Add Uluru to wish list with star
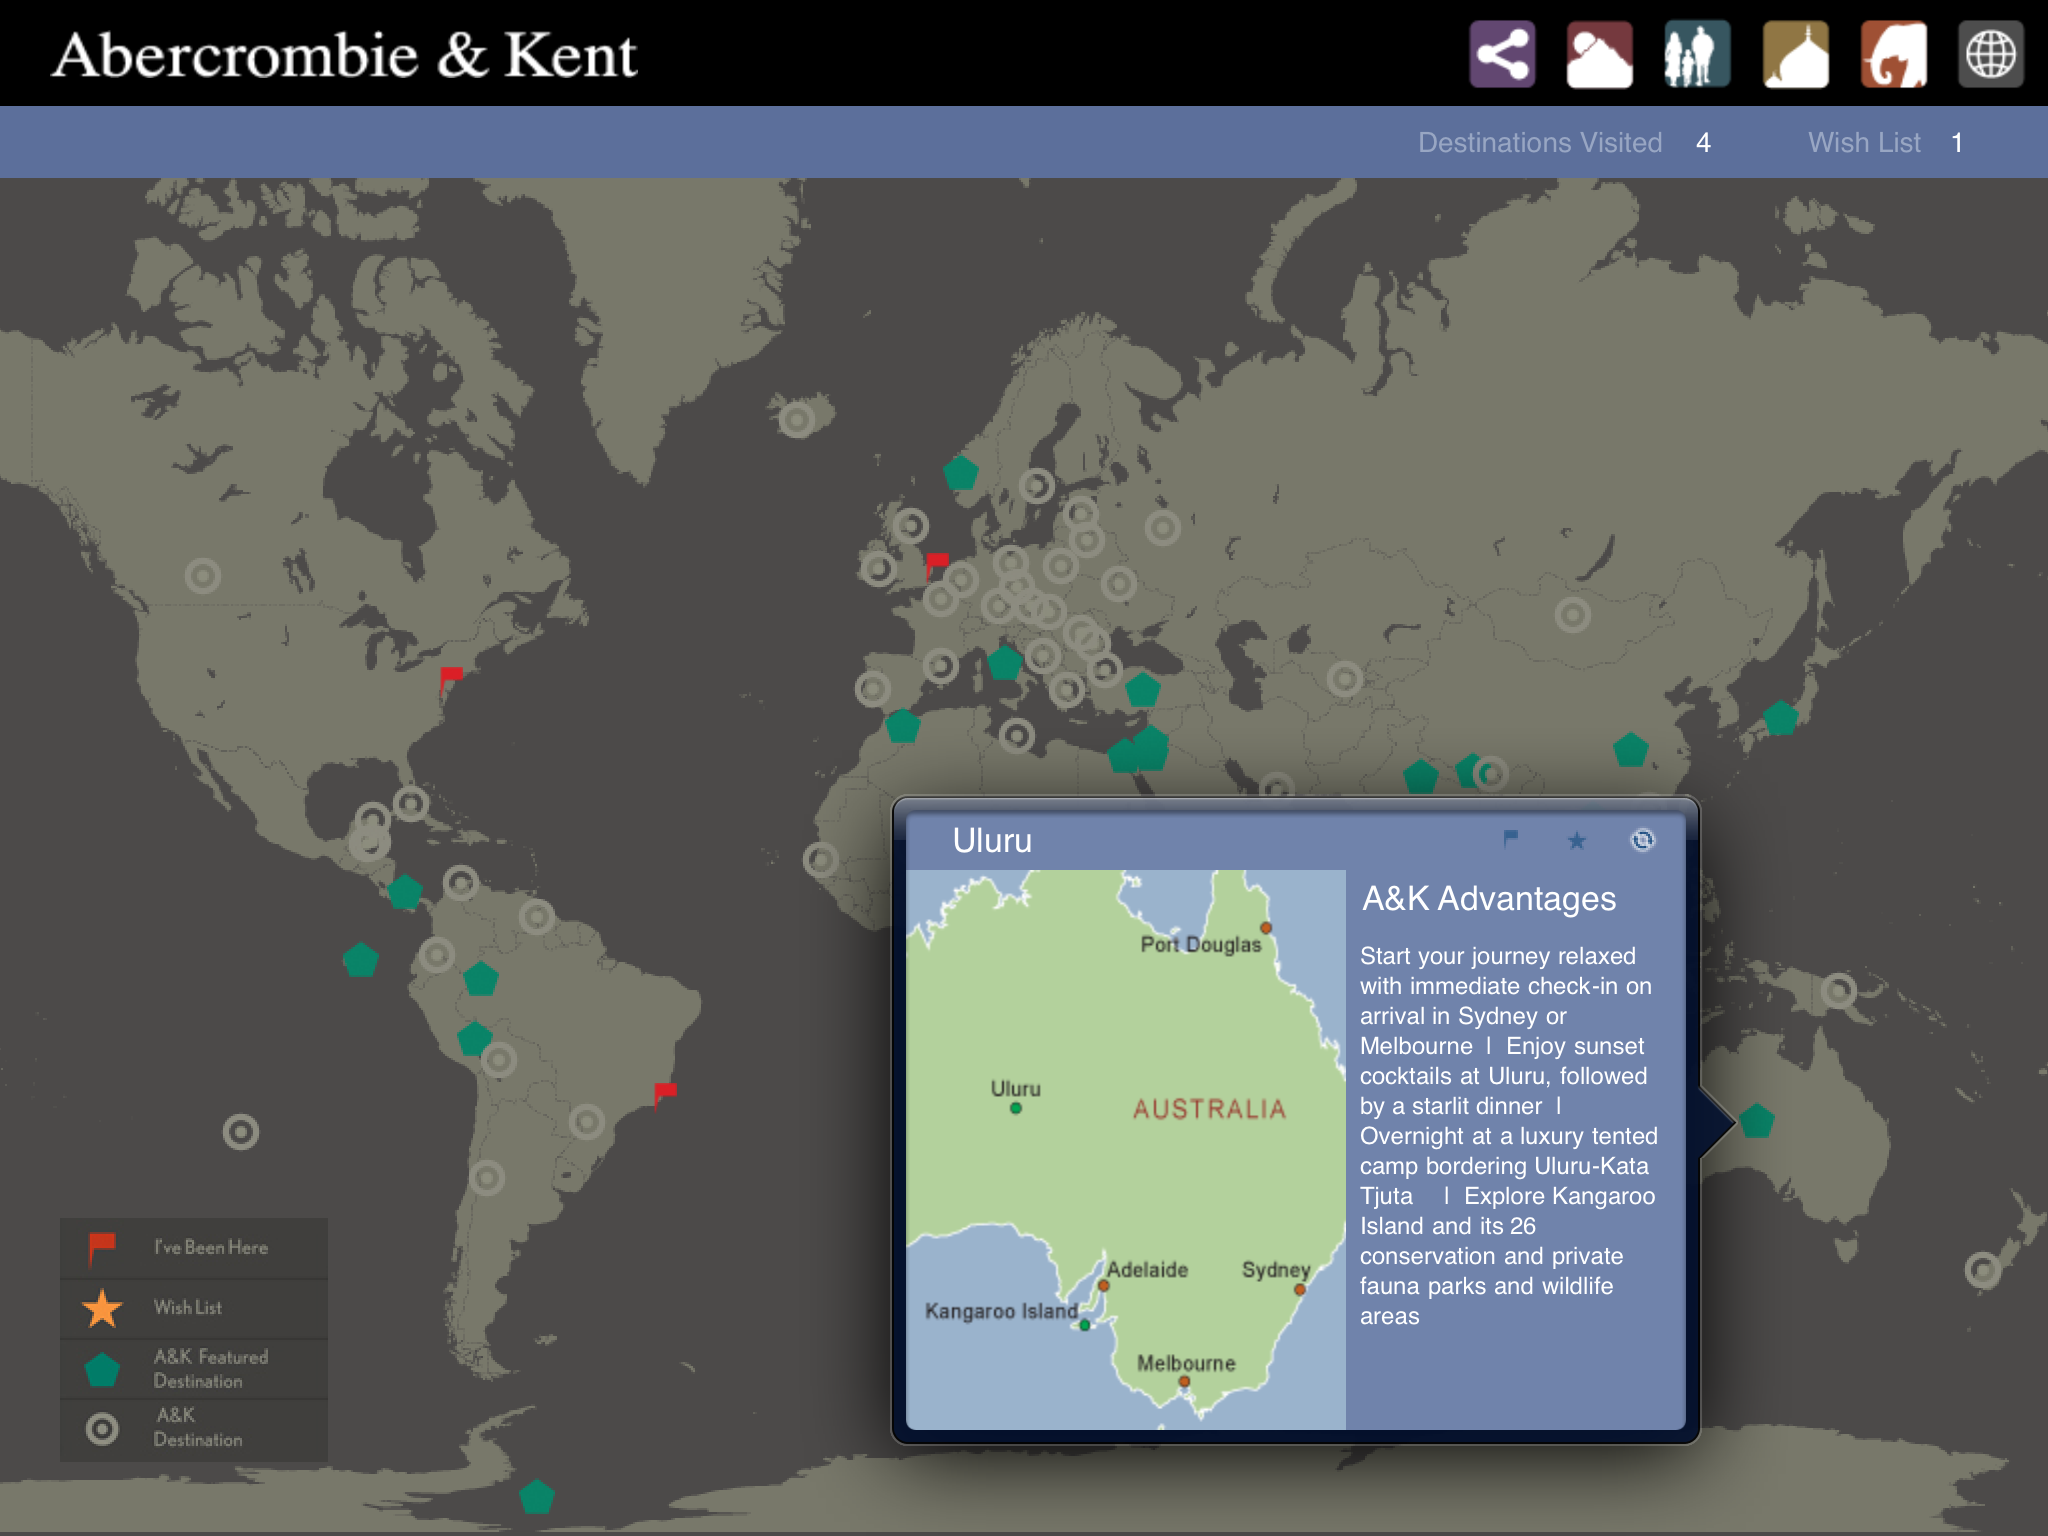 (1576, 840)
